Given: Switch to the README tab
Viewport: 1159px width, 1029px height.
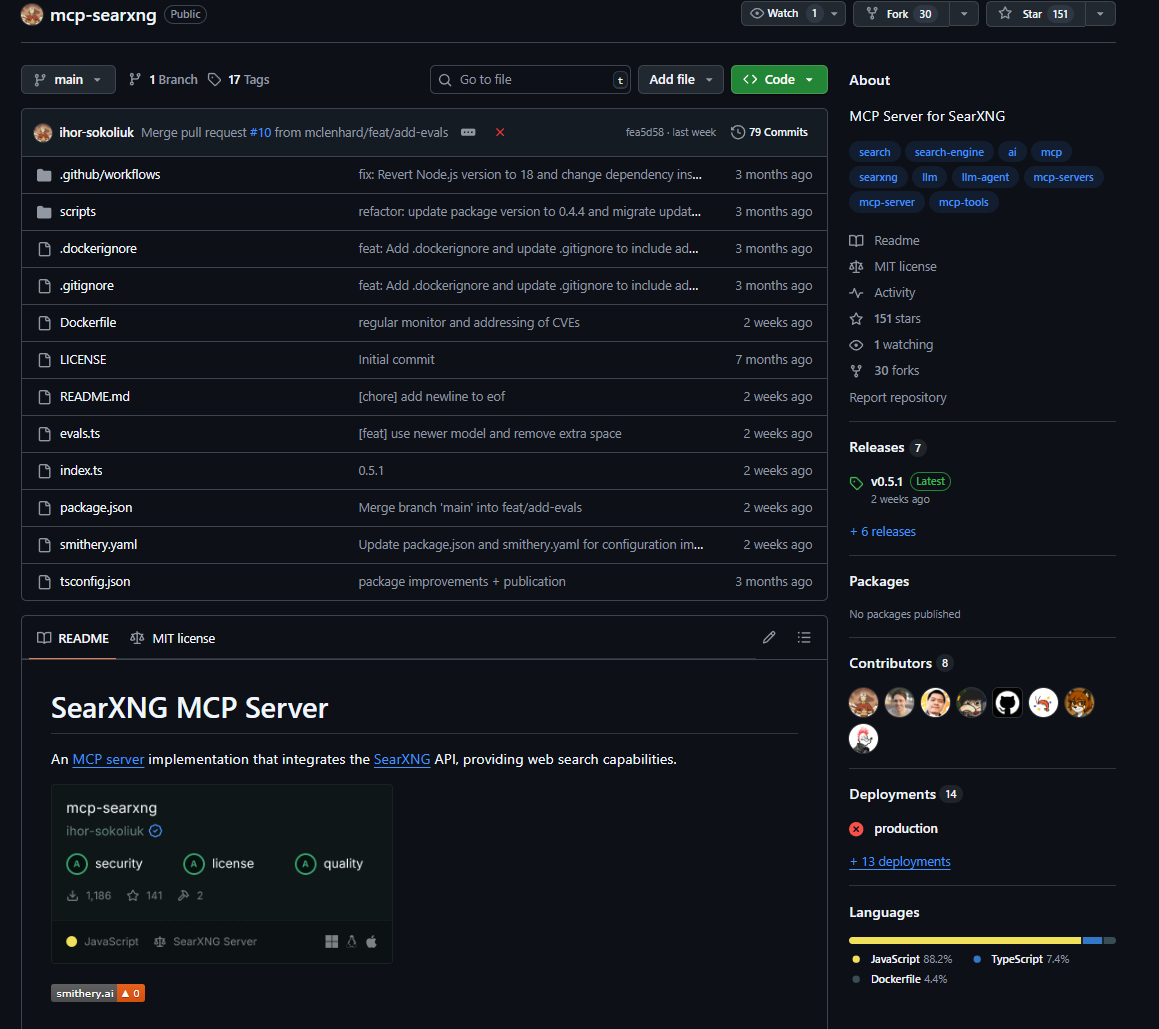Looking at the screenshot, I should pyautogui.click(x=73, y=638).
